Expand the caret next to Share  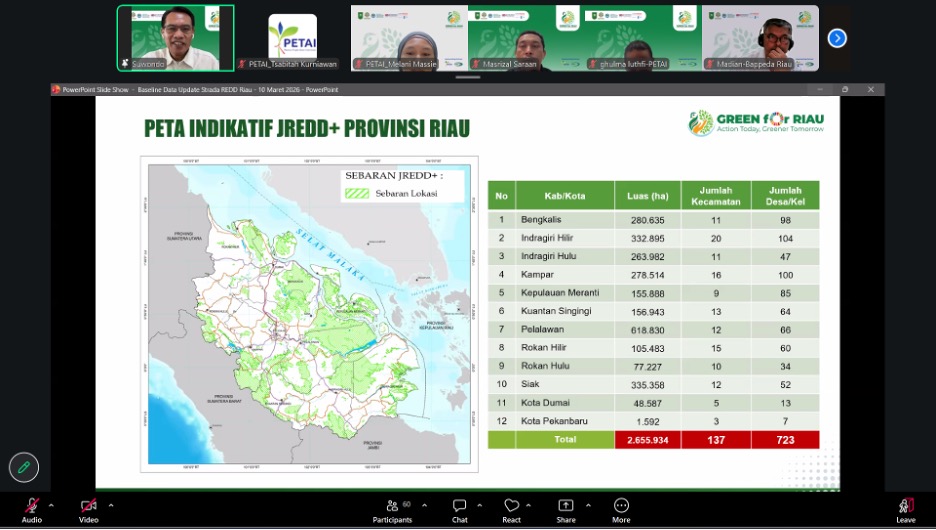[587, 504]
